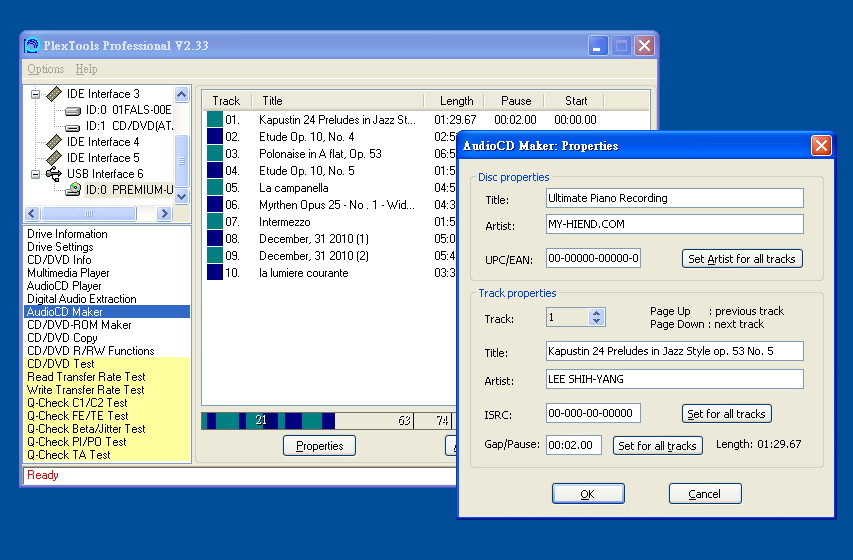The image size is (853, 560).
Task: Click the track Artist field LEE SHIH-YANG
Action: tap(675, 379)
